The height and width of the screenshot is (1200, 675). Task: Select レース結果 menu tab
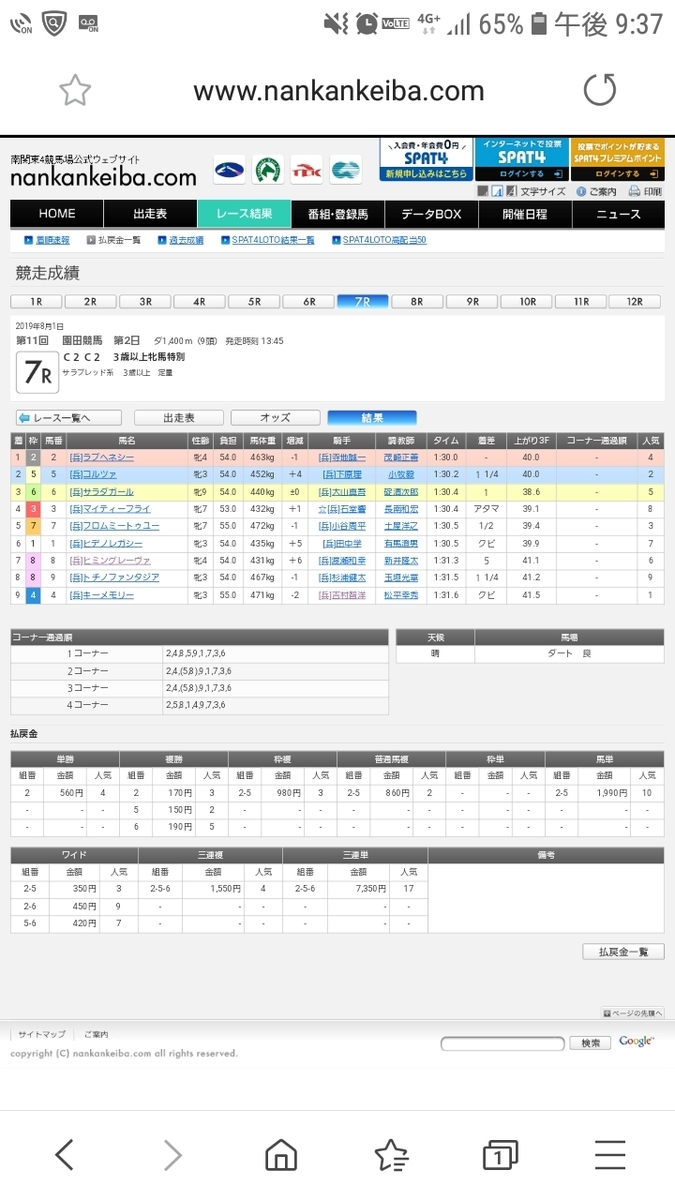(244, 214)
